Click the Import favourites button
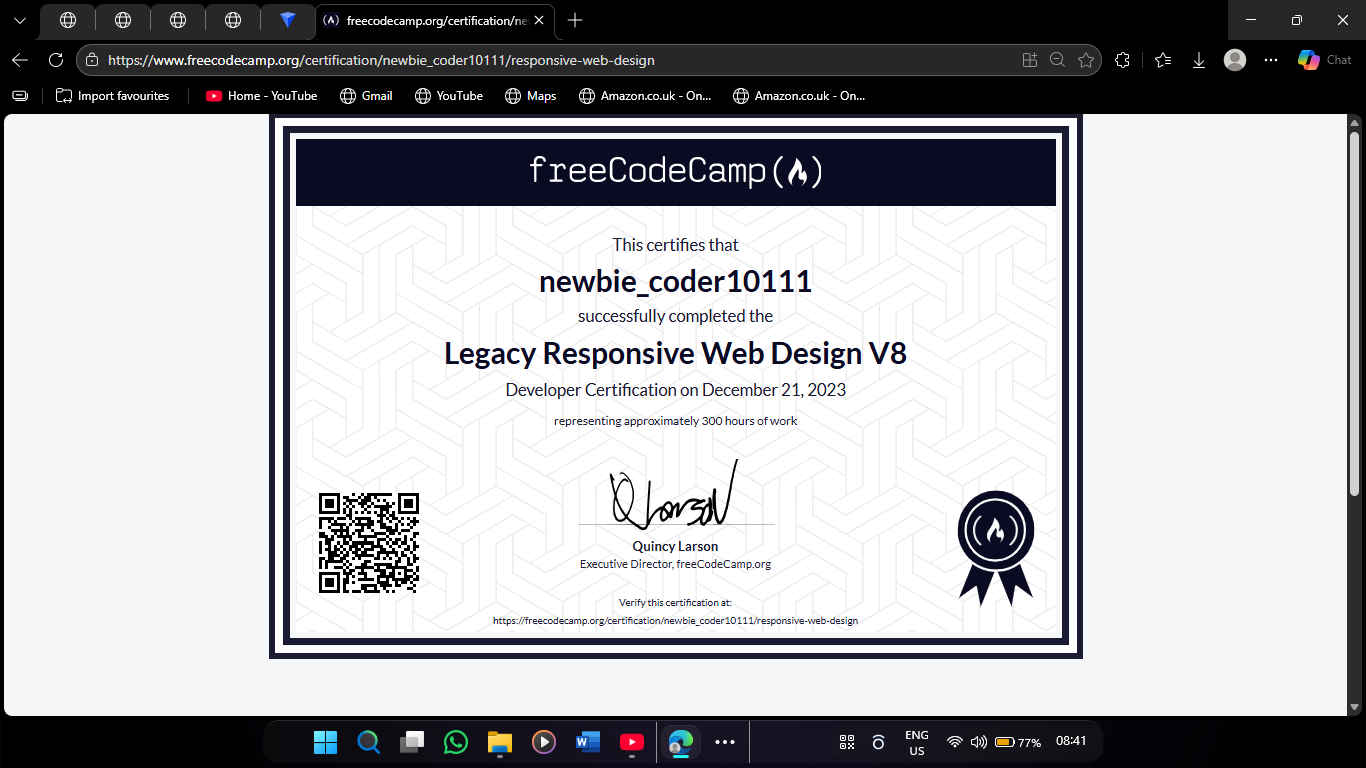Viewport: 1366px width, 768px height. (x=112, y=95)
